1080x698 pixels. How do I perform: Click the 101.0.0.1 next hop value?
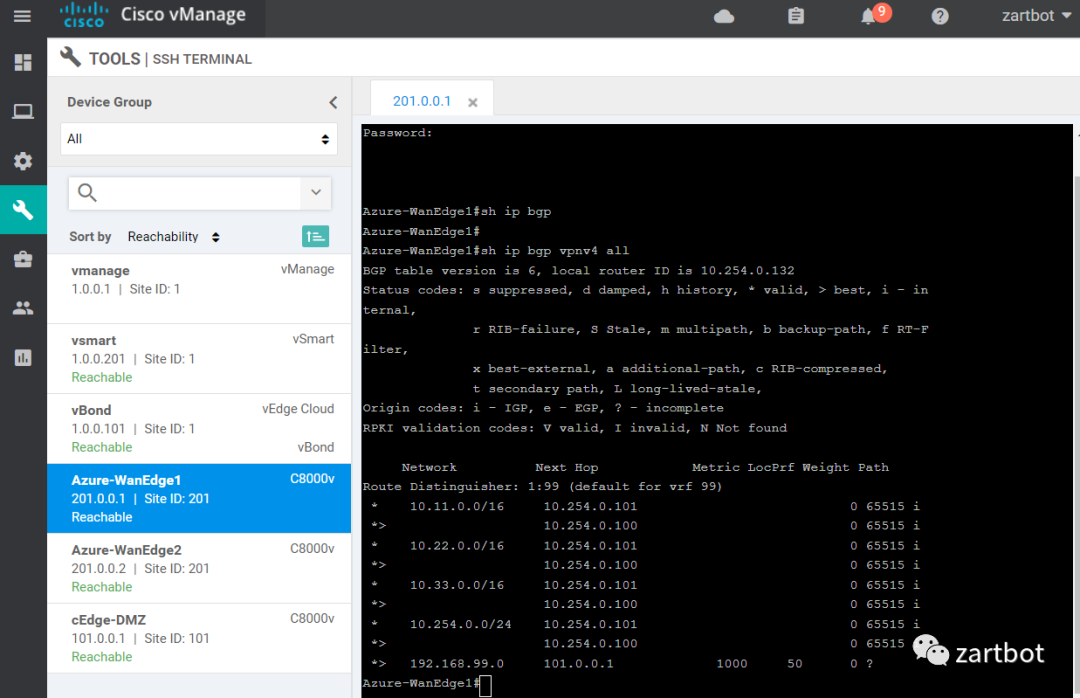pyautogui.click(x=579, y=664)
